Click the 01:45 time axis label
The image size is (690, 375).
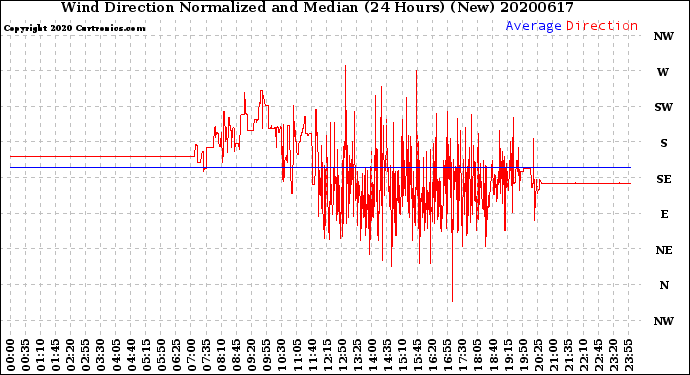point(56,355)
